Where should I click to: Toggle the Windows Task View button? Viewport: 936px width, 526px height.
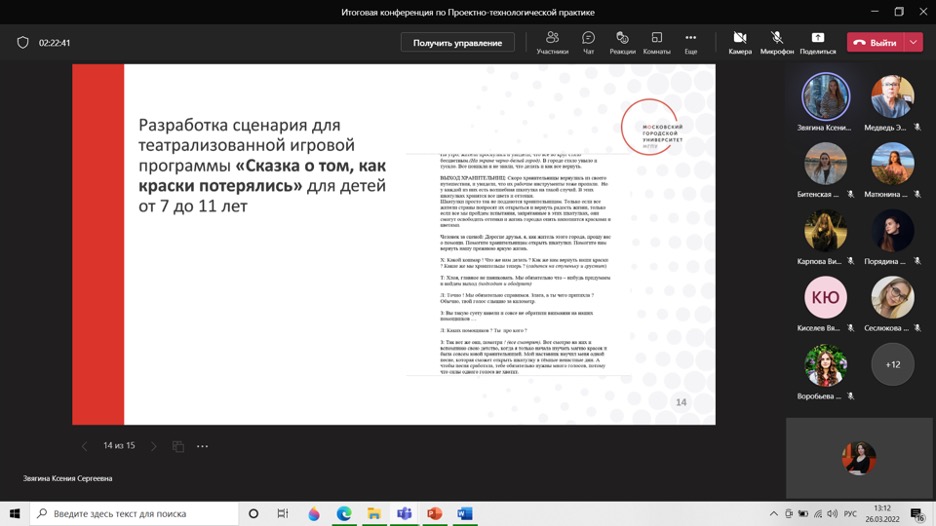(x=283, y=513)
